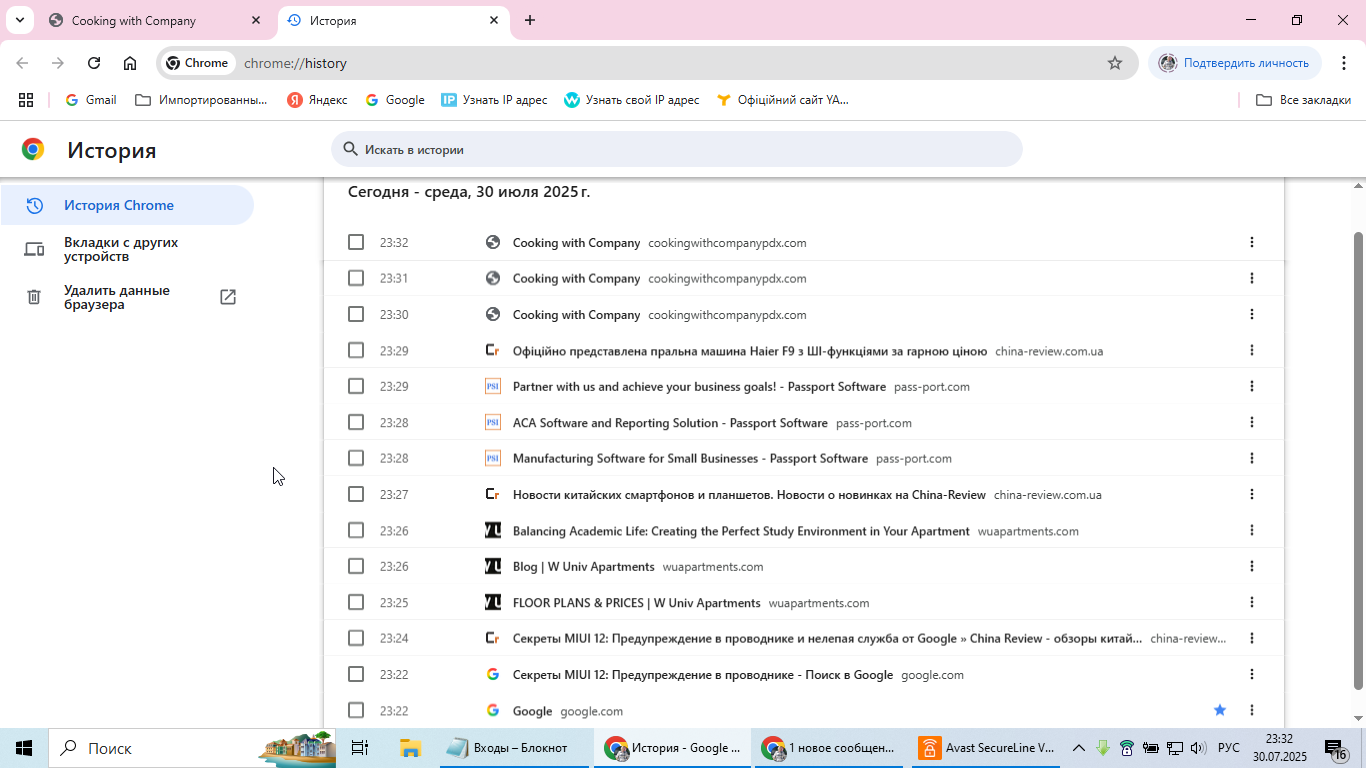Viewport: 1366px width, 768px height.
Task: Check the 23:30 Cooking with Company entry
Action: pos(356,314)
